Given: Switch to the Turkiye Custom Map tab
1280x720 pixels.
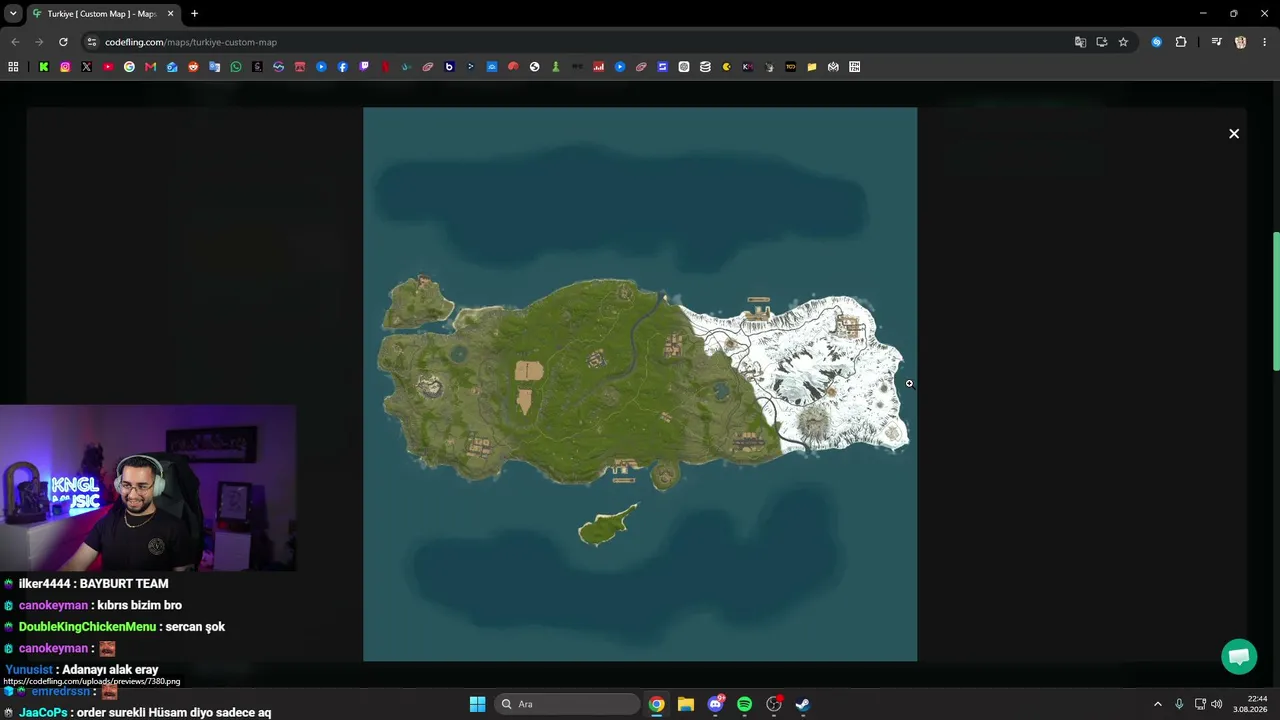Looking at the screenshot, I should pyautogui.click(x=102, y=14).
